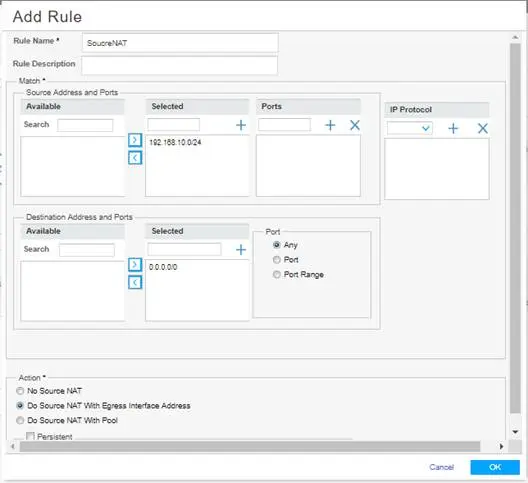Add a source port with plus icon
The image size is (528, 483).
tap(330, 125)
